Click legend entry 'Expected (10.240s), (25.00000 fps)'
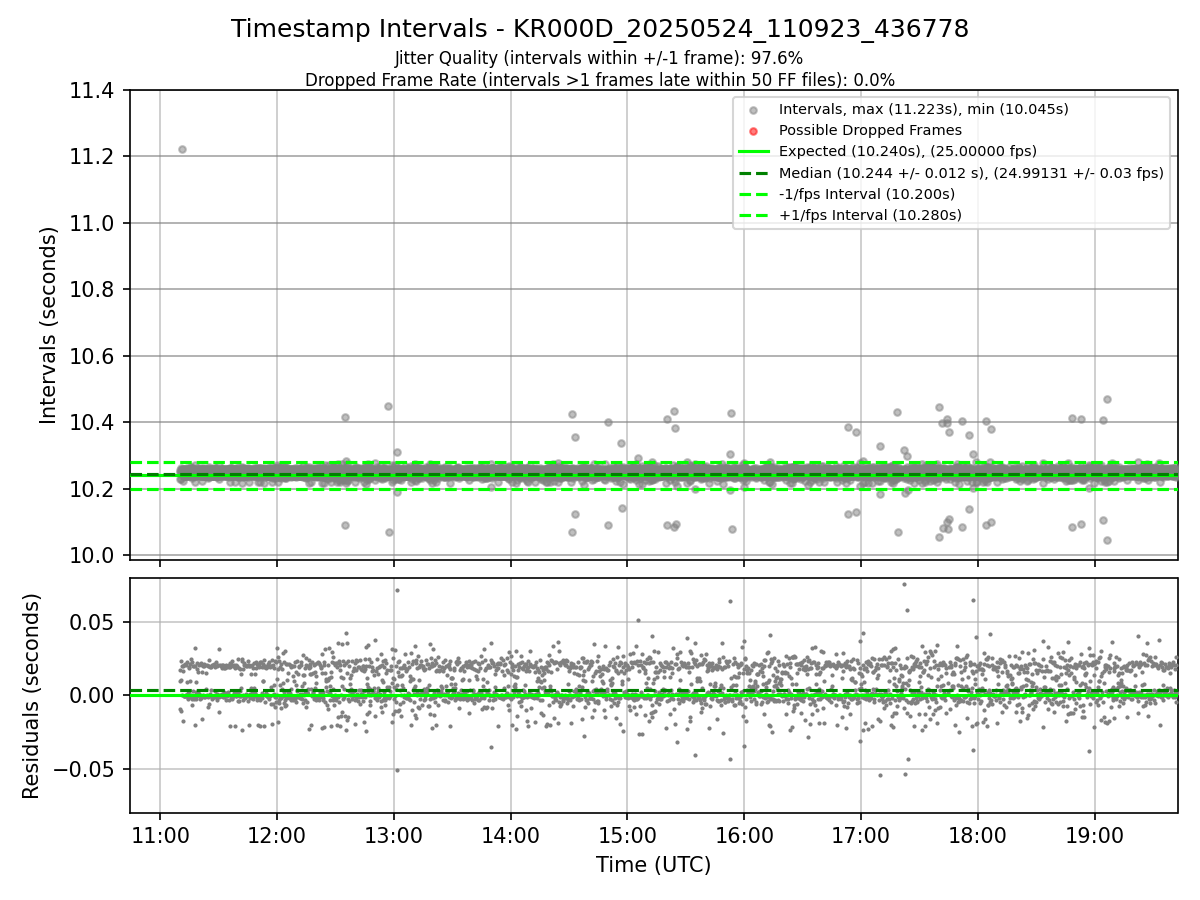This screenshot has height=900, width=1200. 908,151
